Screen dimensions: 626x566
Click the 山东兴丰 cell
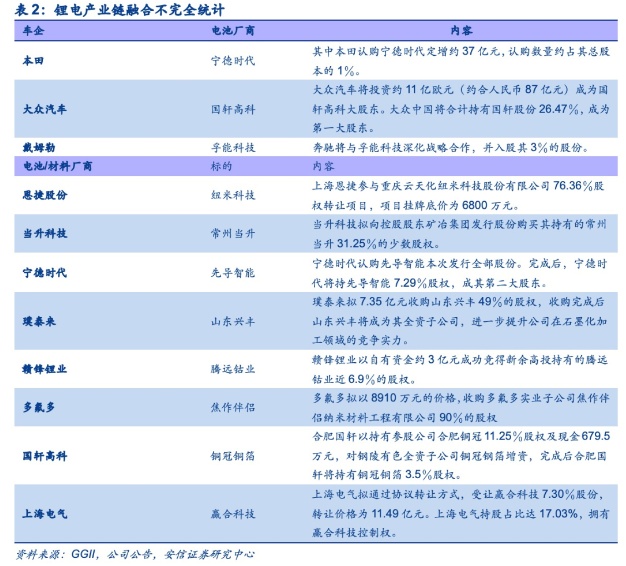233,321
